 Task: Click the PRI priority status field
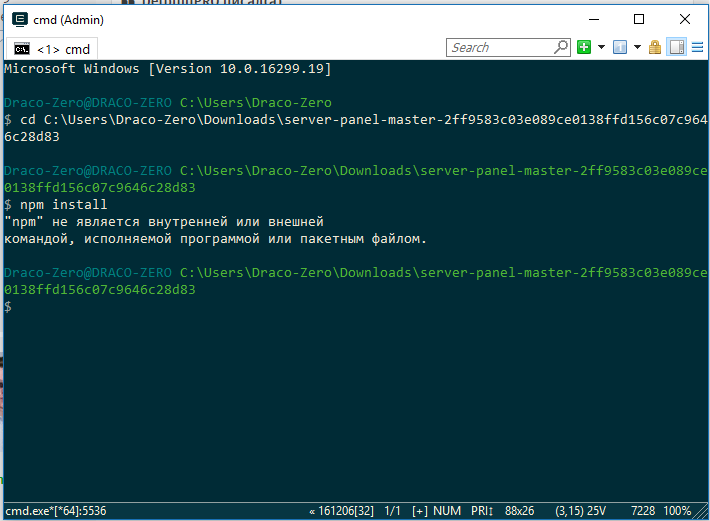(482, 511)
